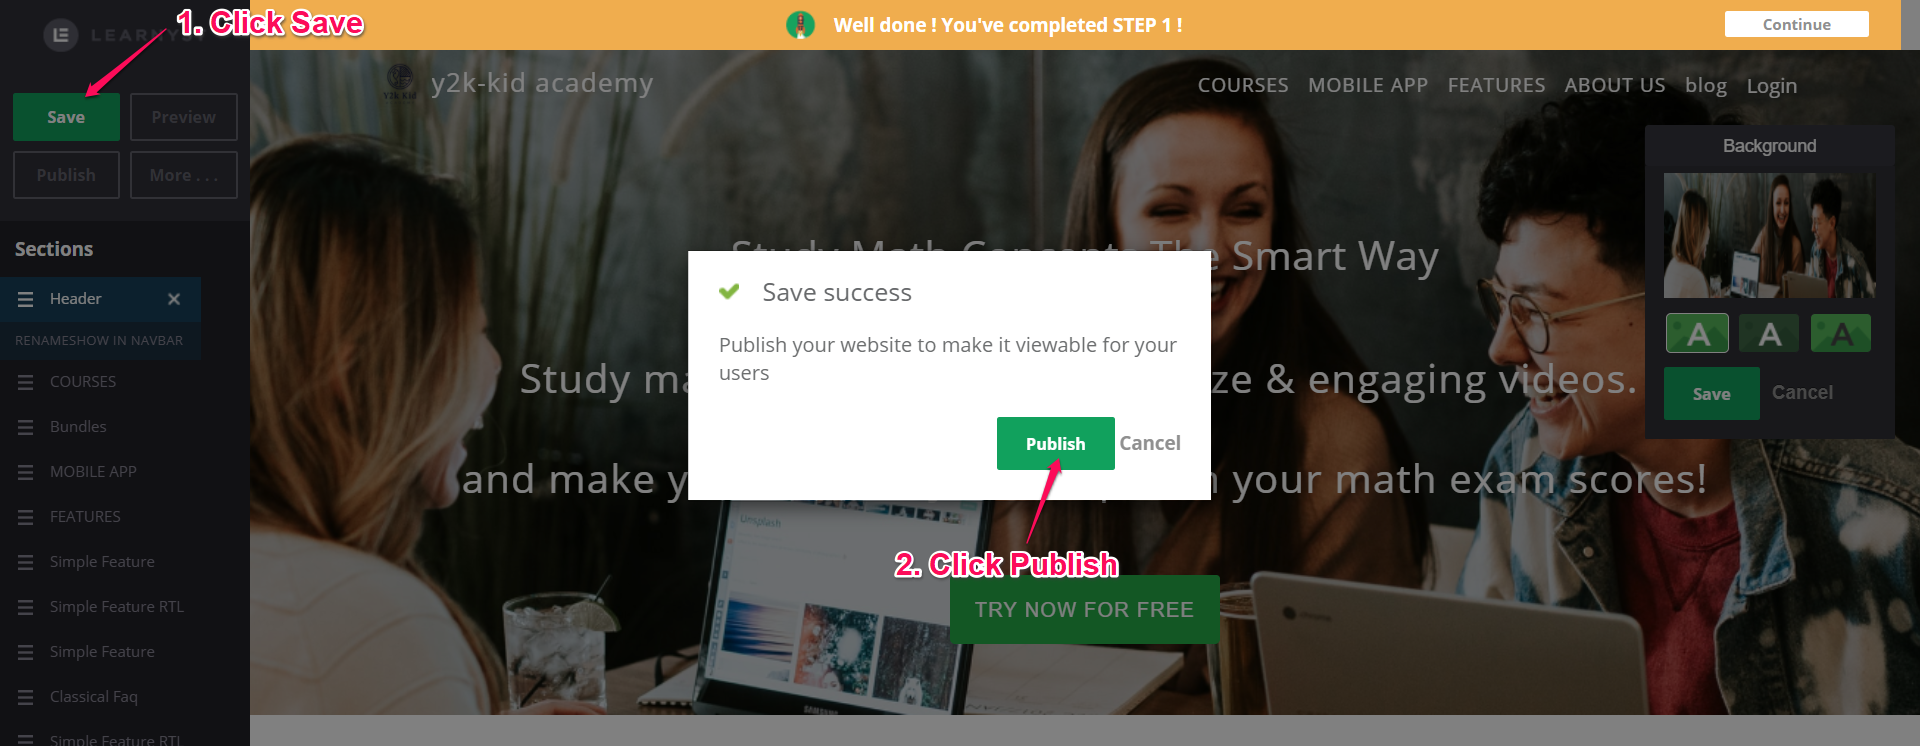Click the drag handle icon beside Header
Screen dimensions: 1920x746
tap(26, 299)
